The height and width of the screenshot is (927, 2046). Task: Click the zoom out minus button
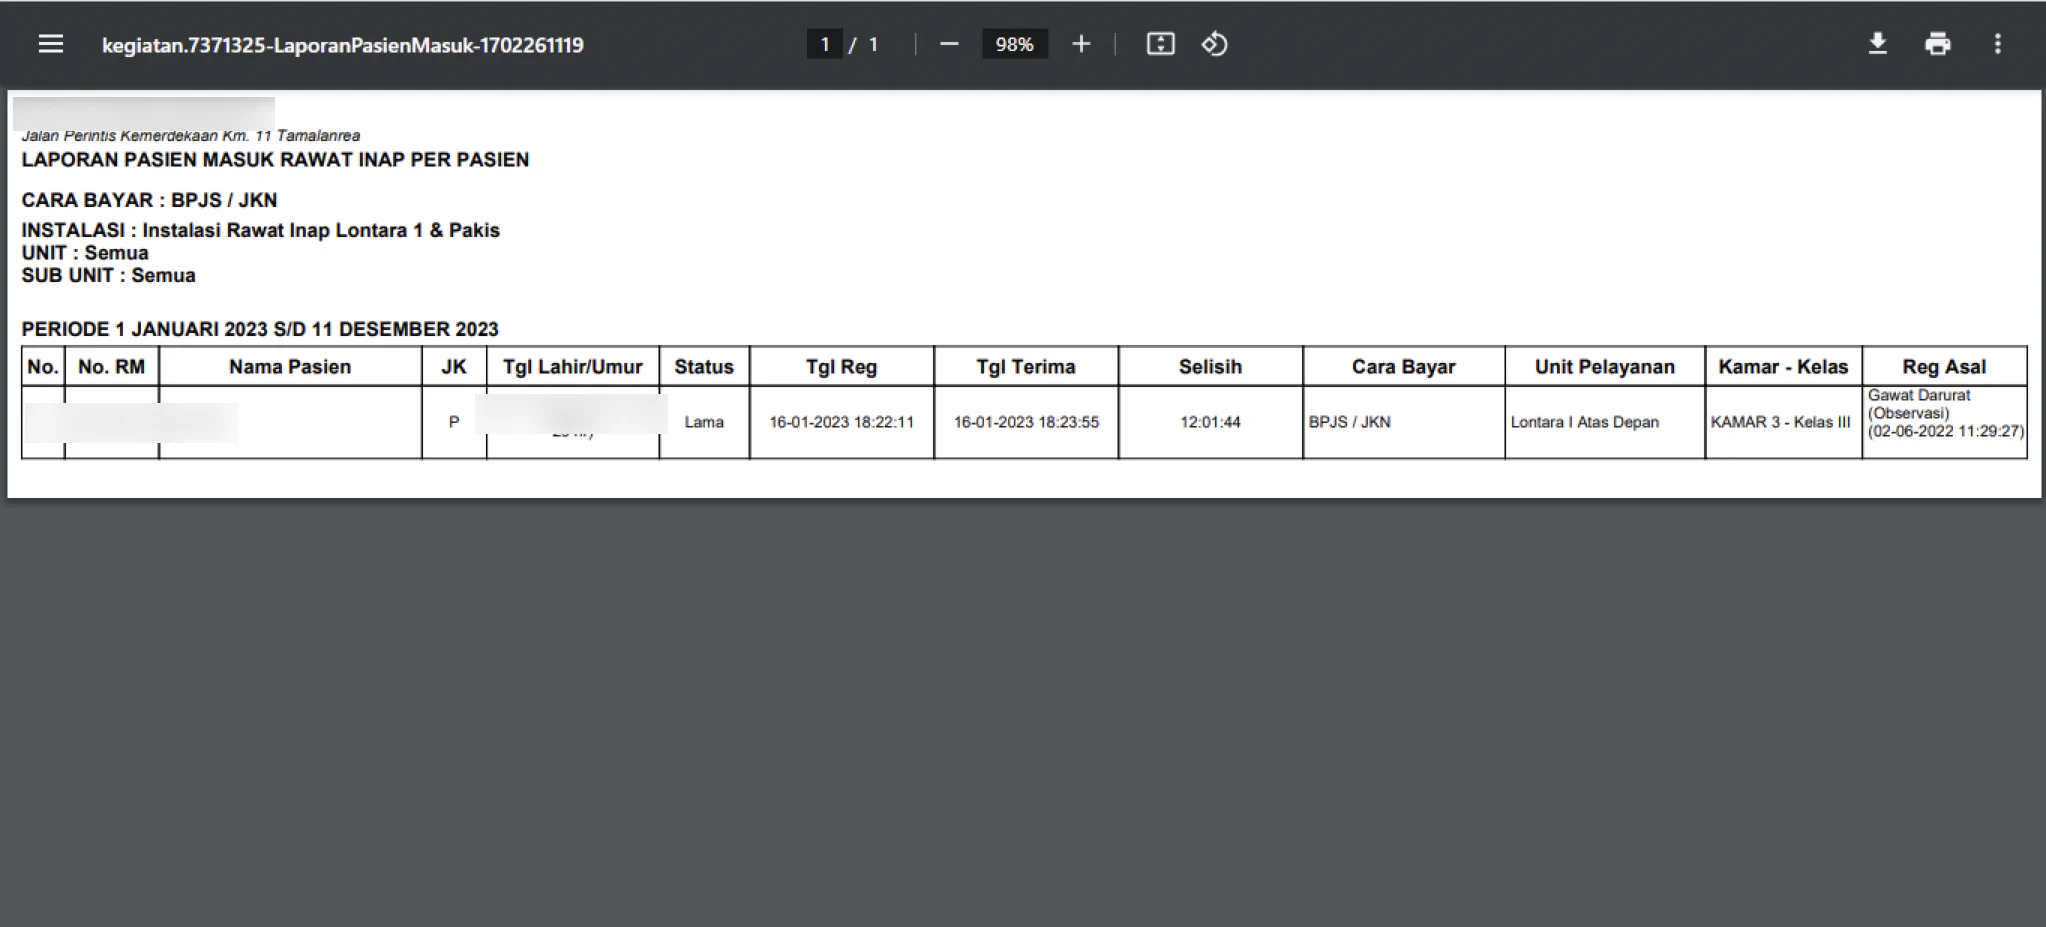pos(949,44)
